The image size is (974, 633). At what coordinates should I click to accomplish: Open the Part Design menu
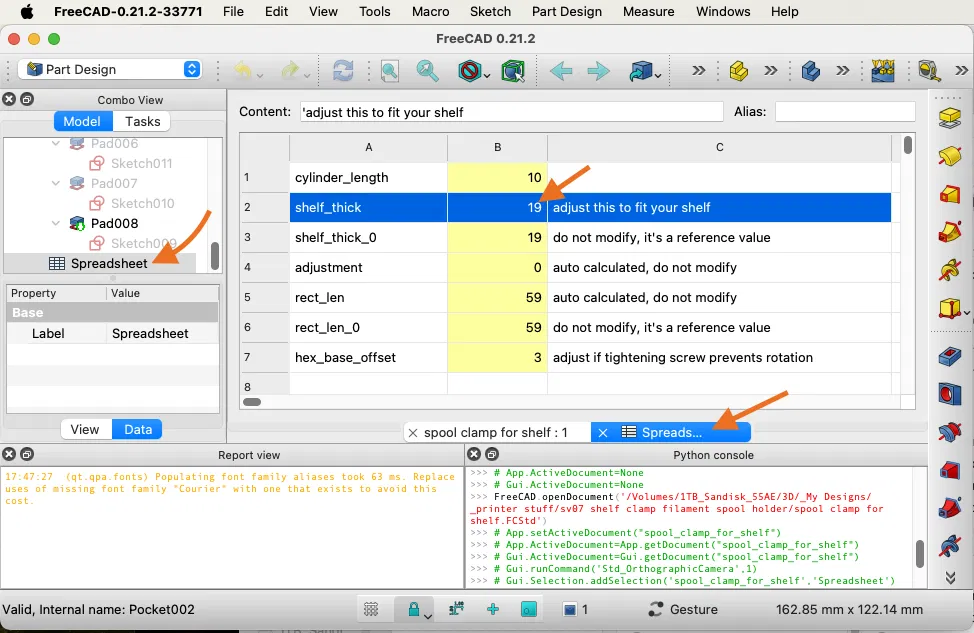click(x=567, y=11)
